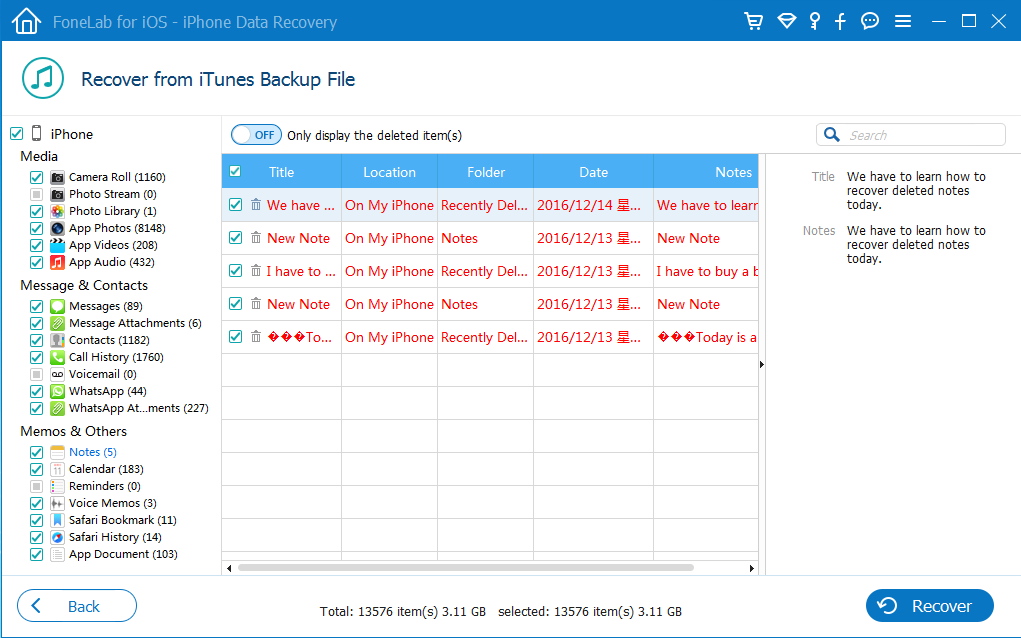Click inside the Search field
This screenshot has height=638, width=1021.
(911, 135)
